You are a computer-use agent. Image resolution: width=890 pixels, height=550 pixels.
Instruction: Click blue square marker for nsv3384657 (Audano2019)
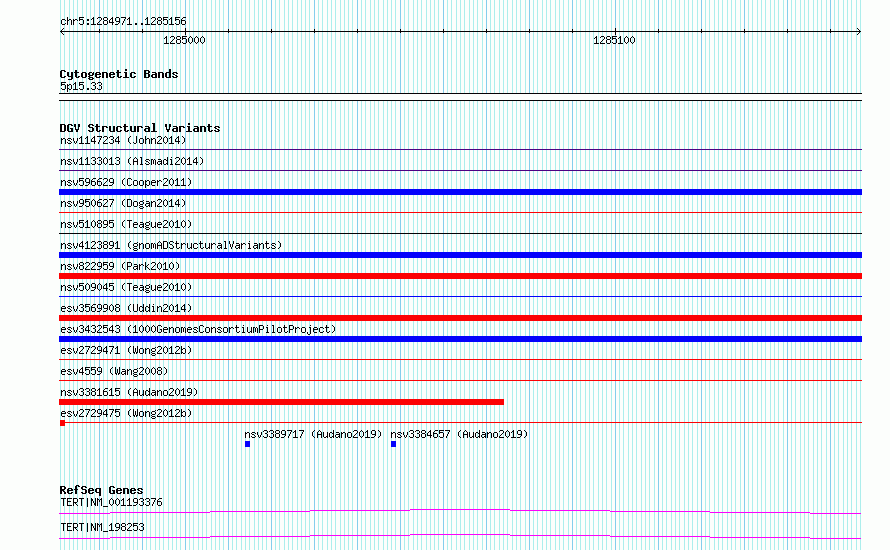pyautogui.click(x=393, y=444)
